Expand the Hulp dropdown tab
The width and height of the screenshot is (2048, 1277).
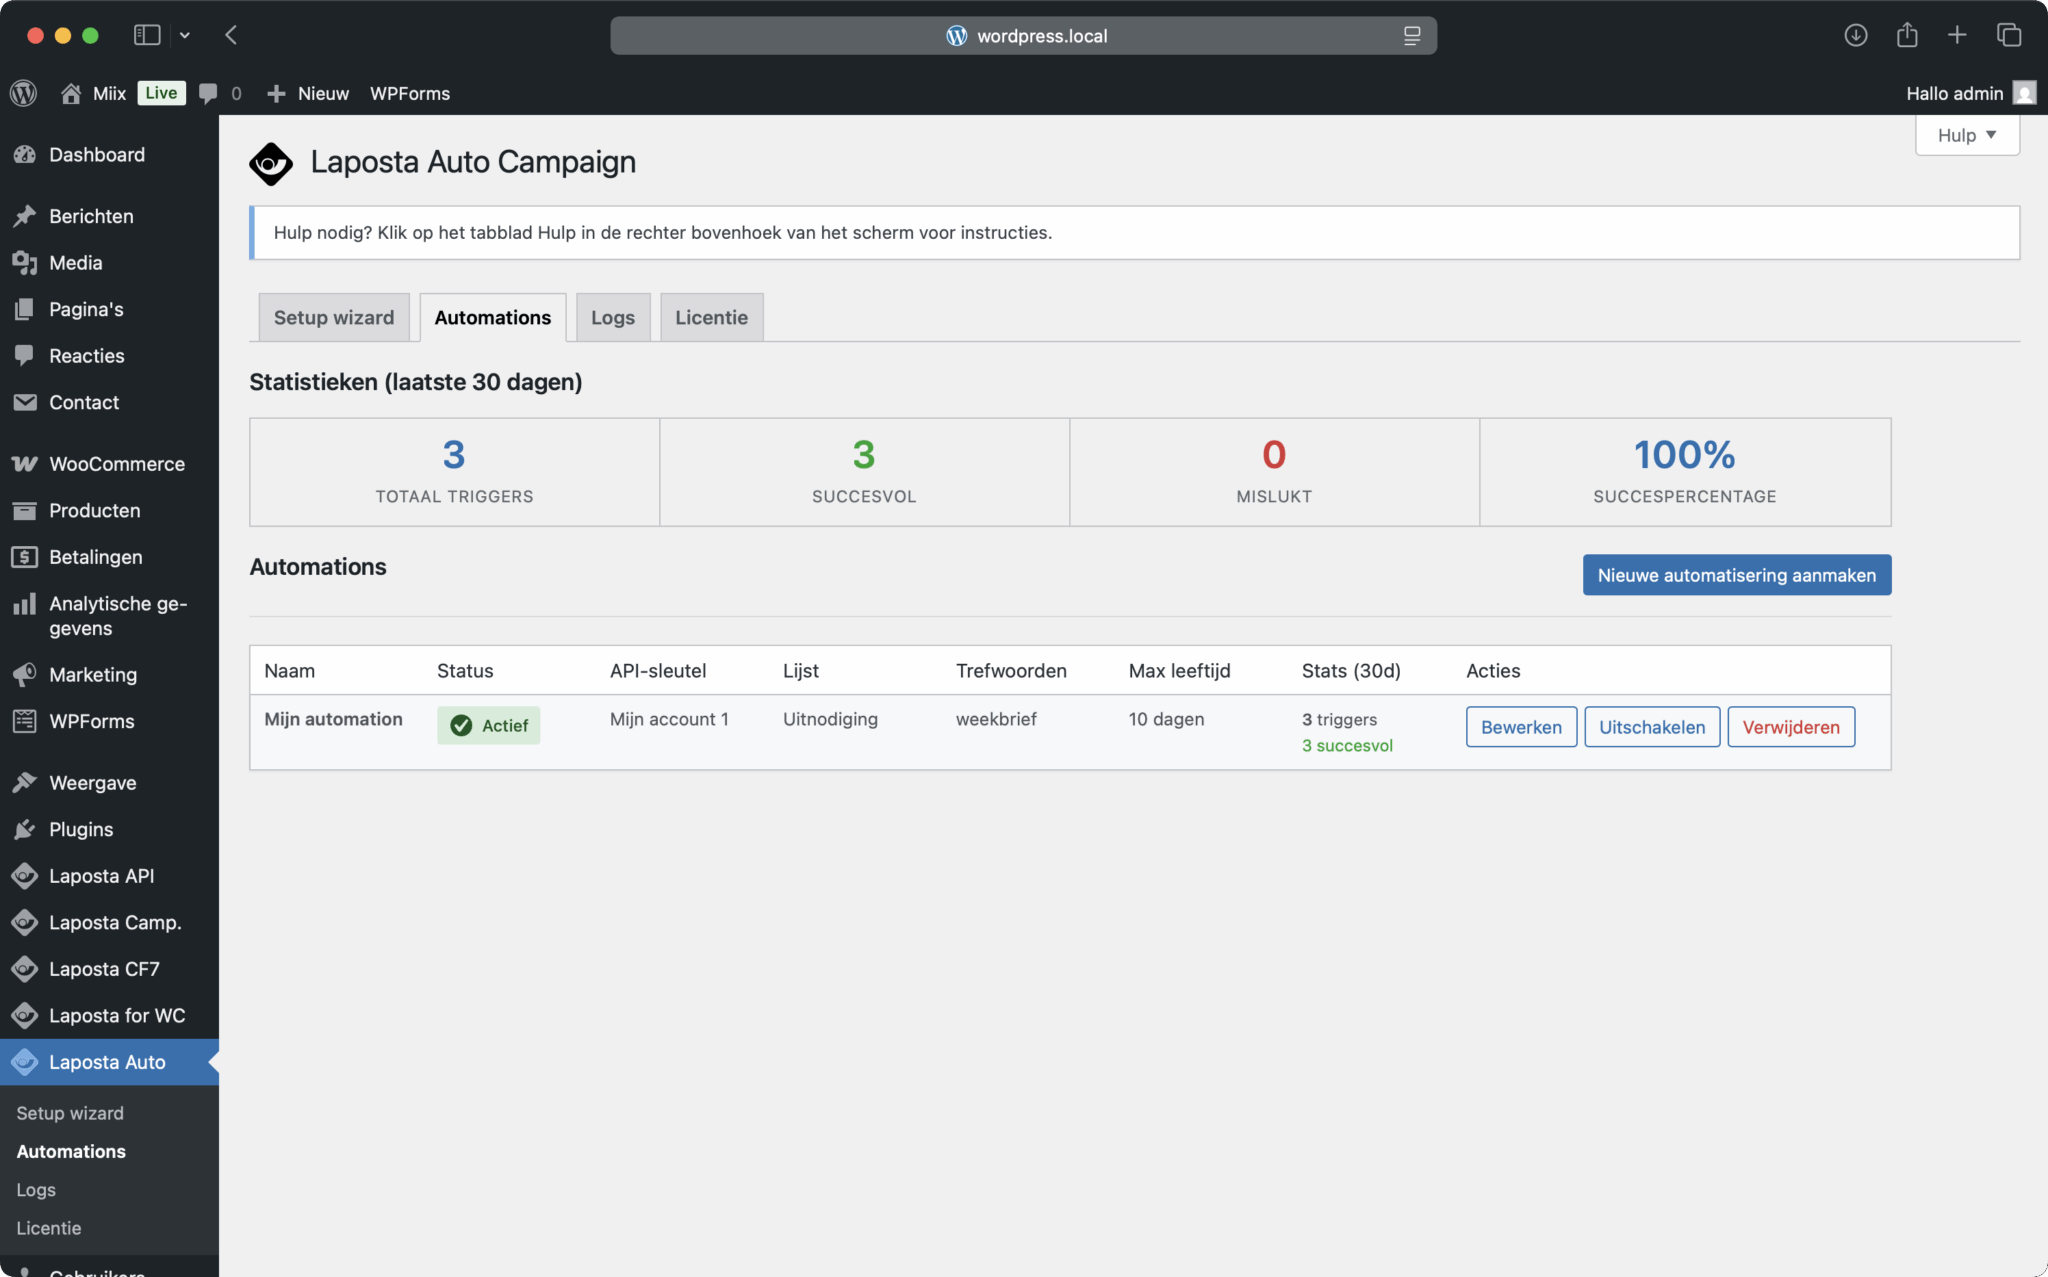(1966, 135)
